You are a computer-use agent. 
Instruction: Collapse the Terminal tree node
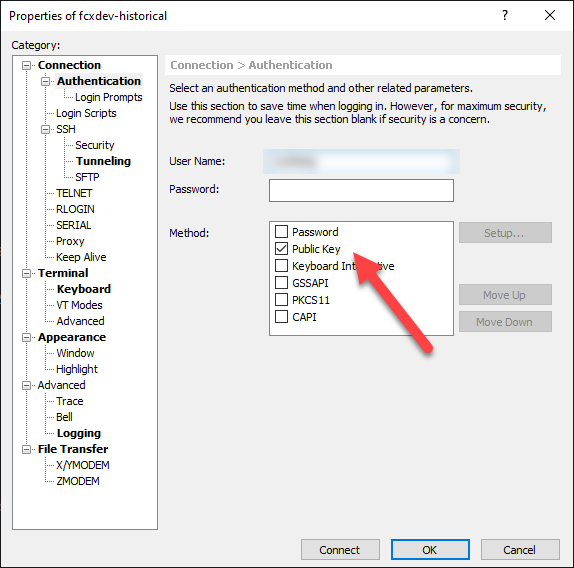(26, 273)
